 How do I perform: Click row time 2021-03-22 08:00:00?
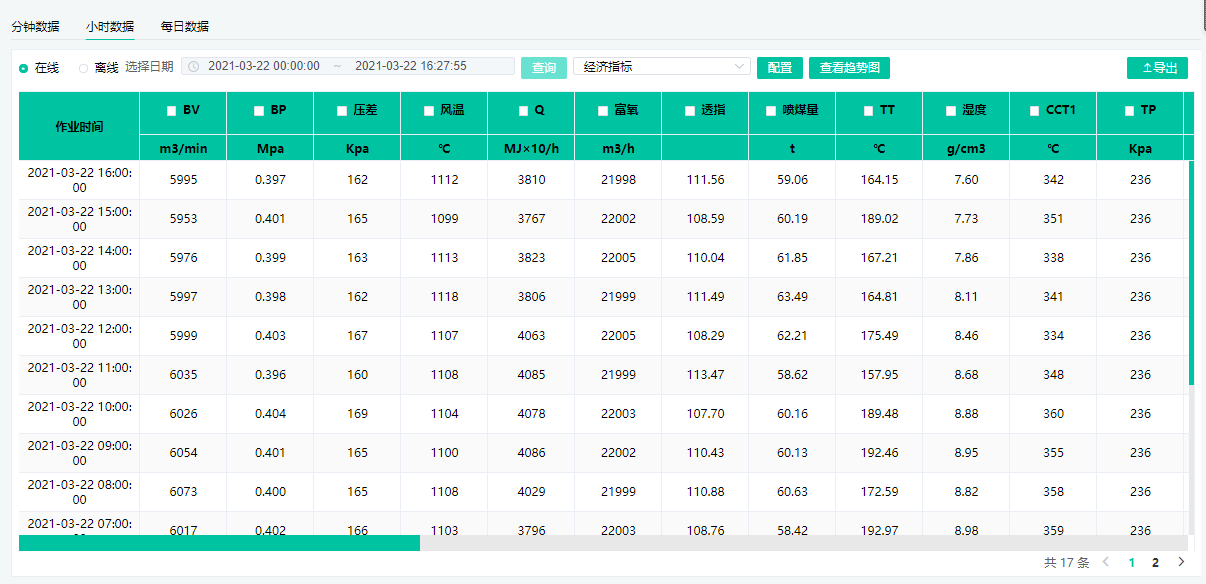(79, 492)
